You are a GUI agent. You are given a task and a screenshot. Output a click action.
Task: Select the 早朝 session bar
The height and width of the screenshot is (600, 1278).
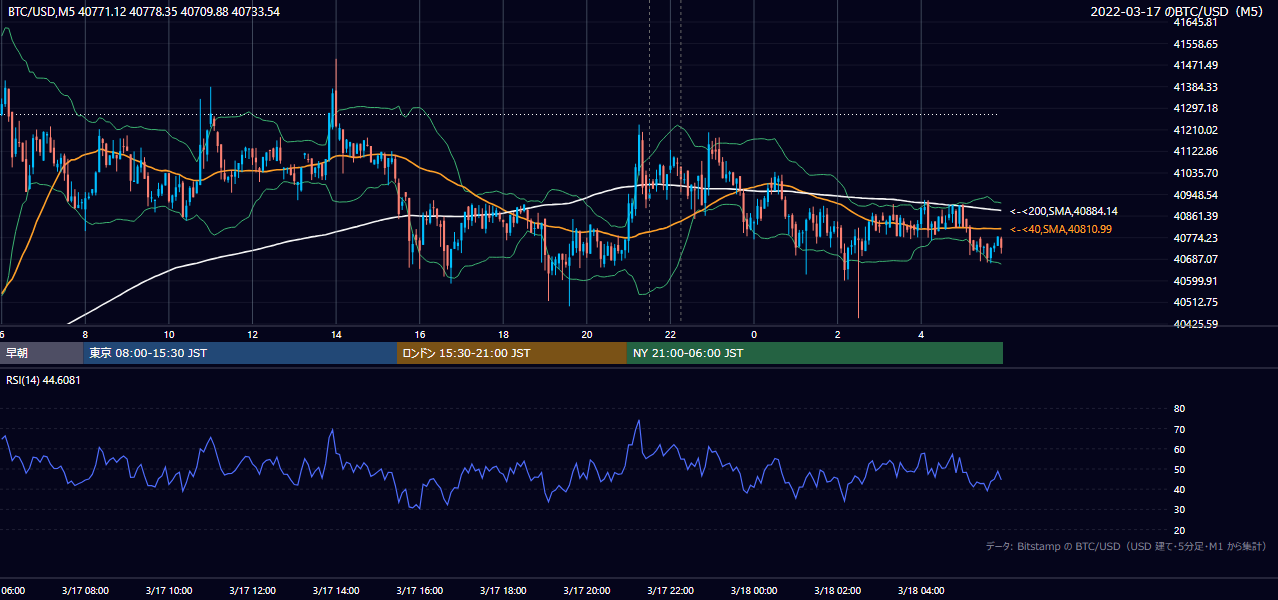coord(42,353)
